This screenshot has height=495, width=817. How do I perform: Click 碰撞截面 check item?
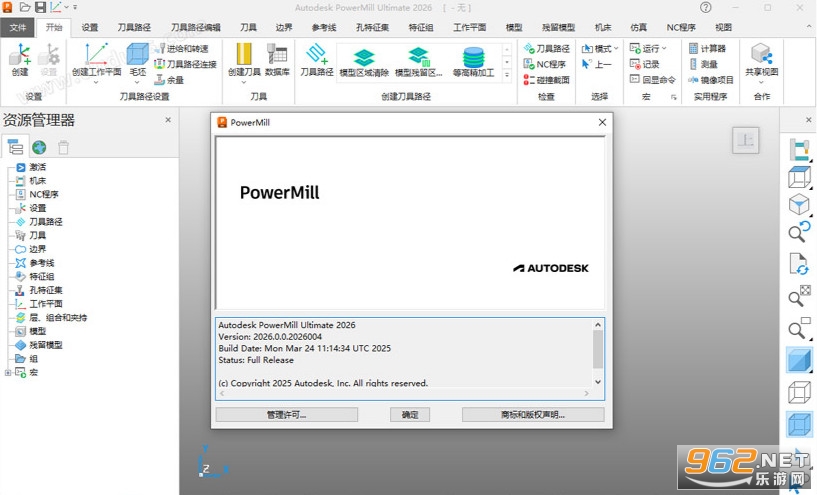[547, 80]
